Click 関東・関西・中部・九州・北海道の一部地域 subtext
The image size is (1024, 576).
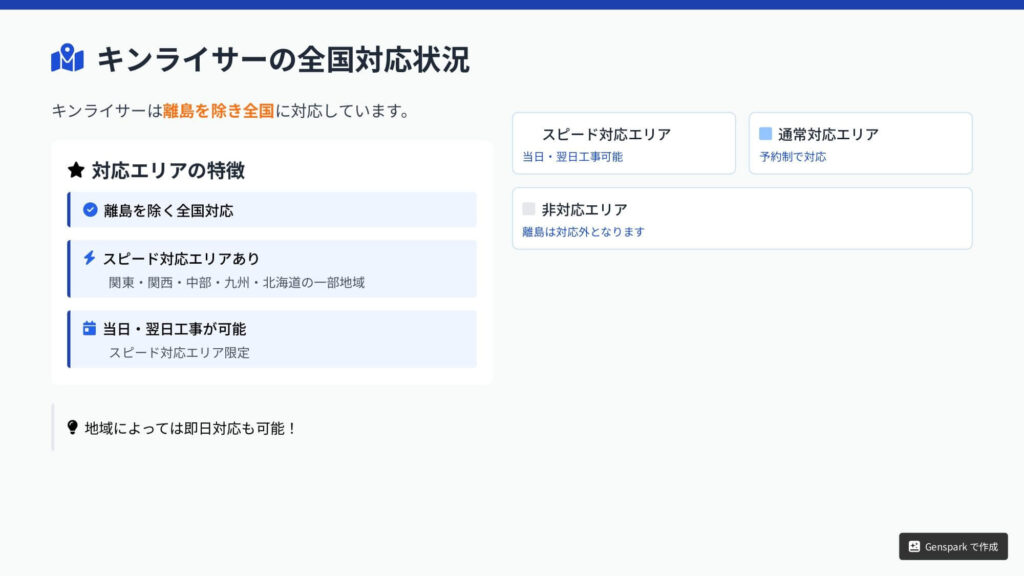[236, 283]
